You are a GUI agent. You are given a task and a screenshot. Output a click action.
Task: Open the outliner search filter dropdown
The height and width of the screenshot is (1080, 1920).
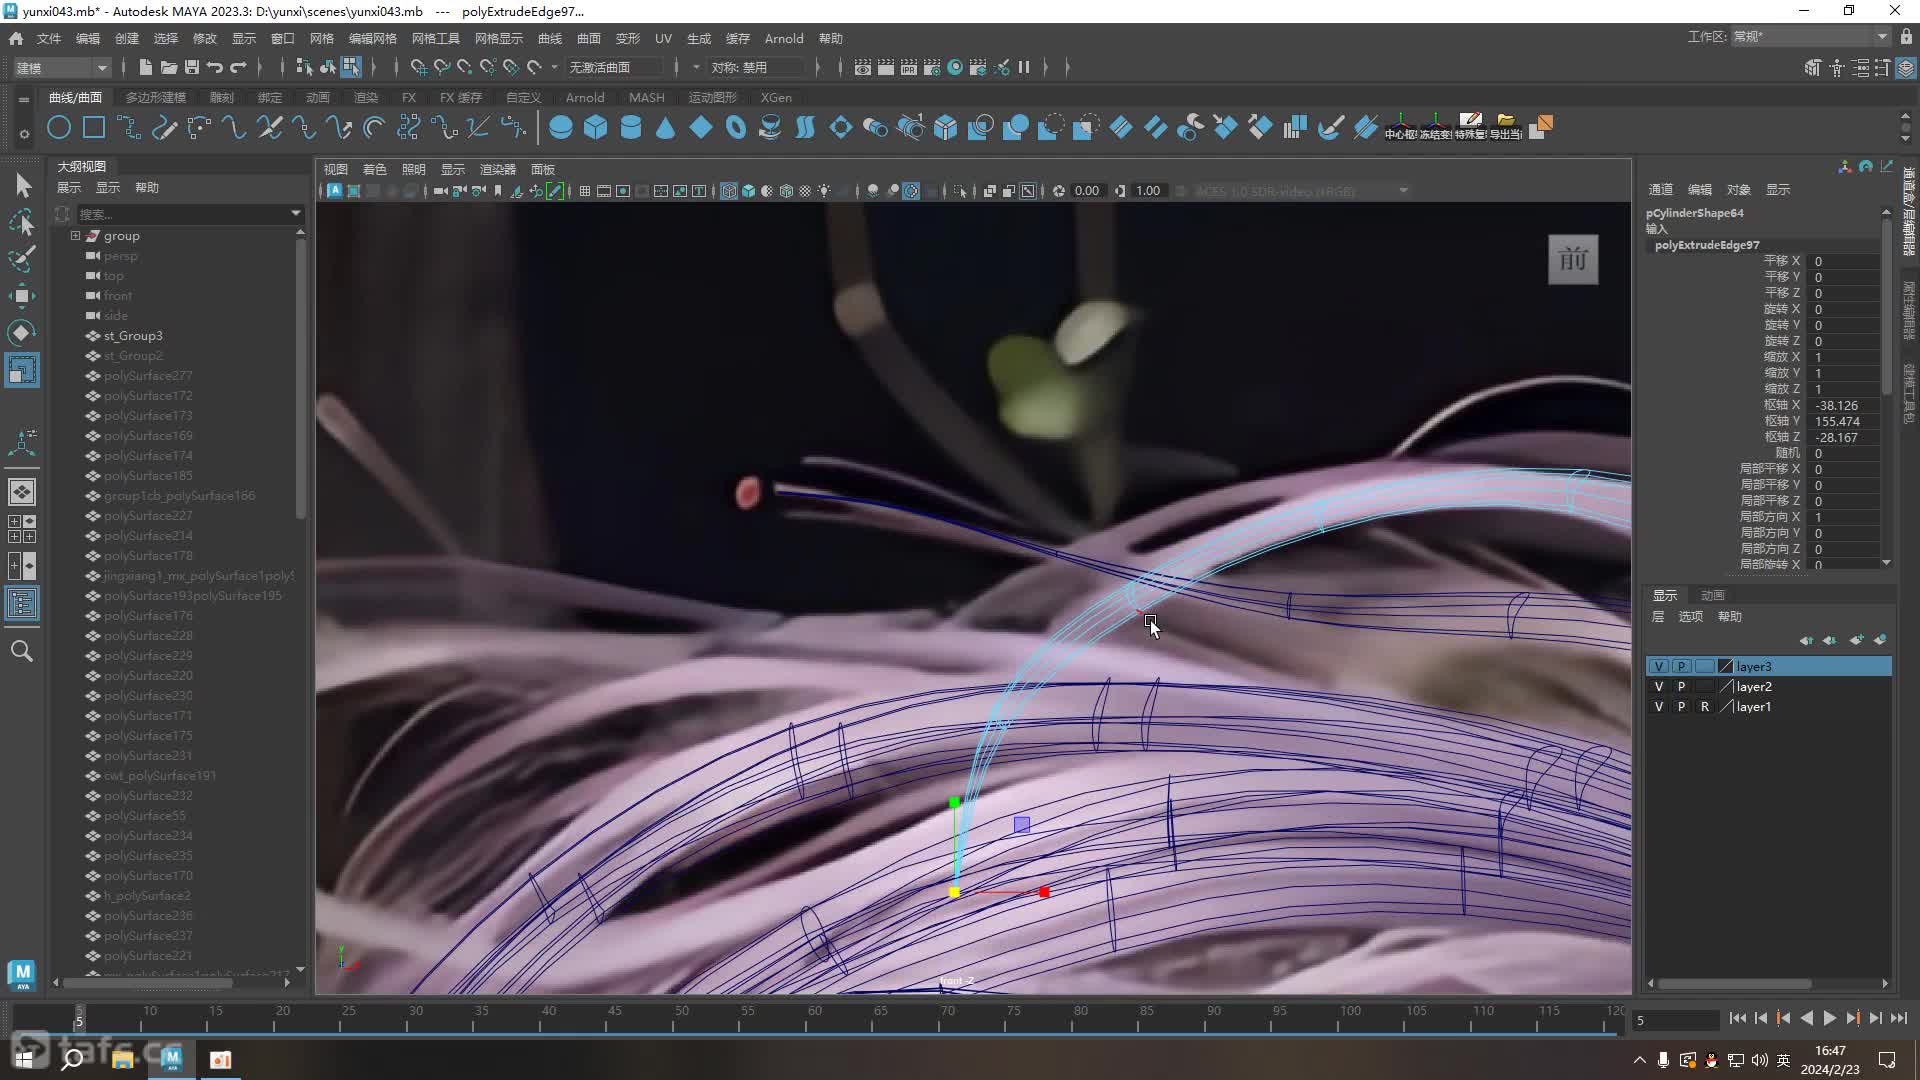tap(296, 213)
